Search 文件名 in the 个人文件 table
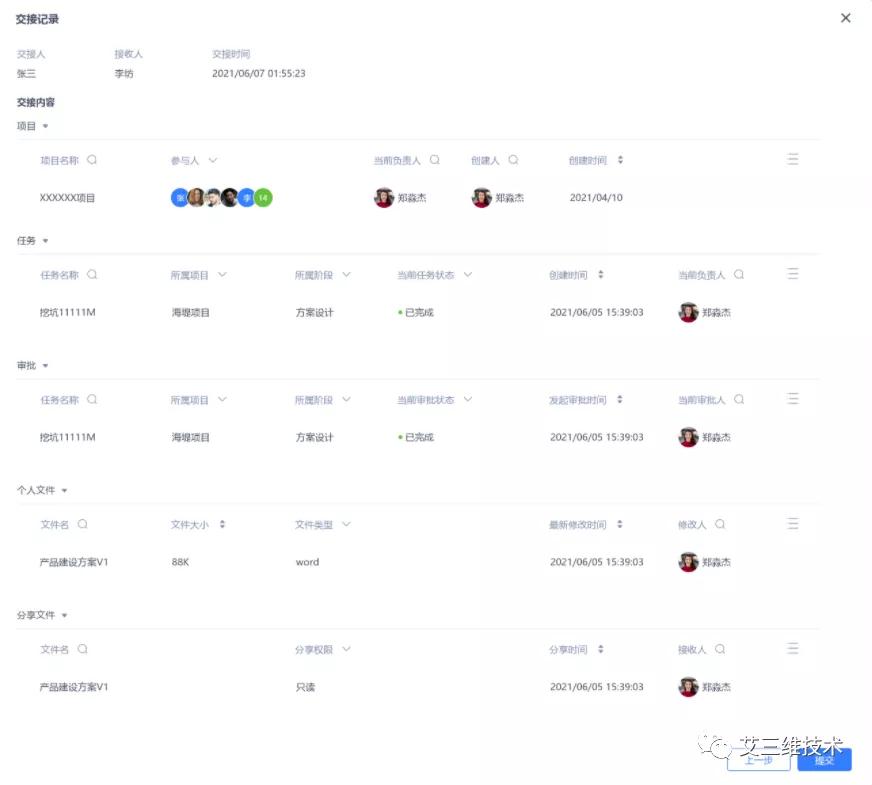Viewport: 872px width, 785px height. (84, 524)
